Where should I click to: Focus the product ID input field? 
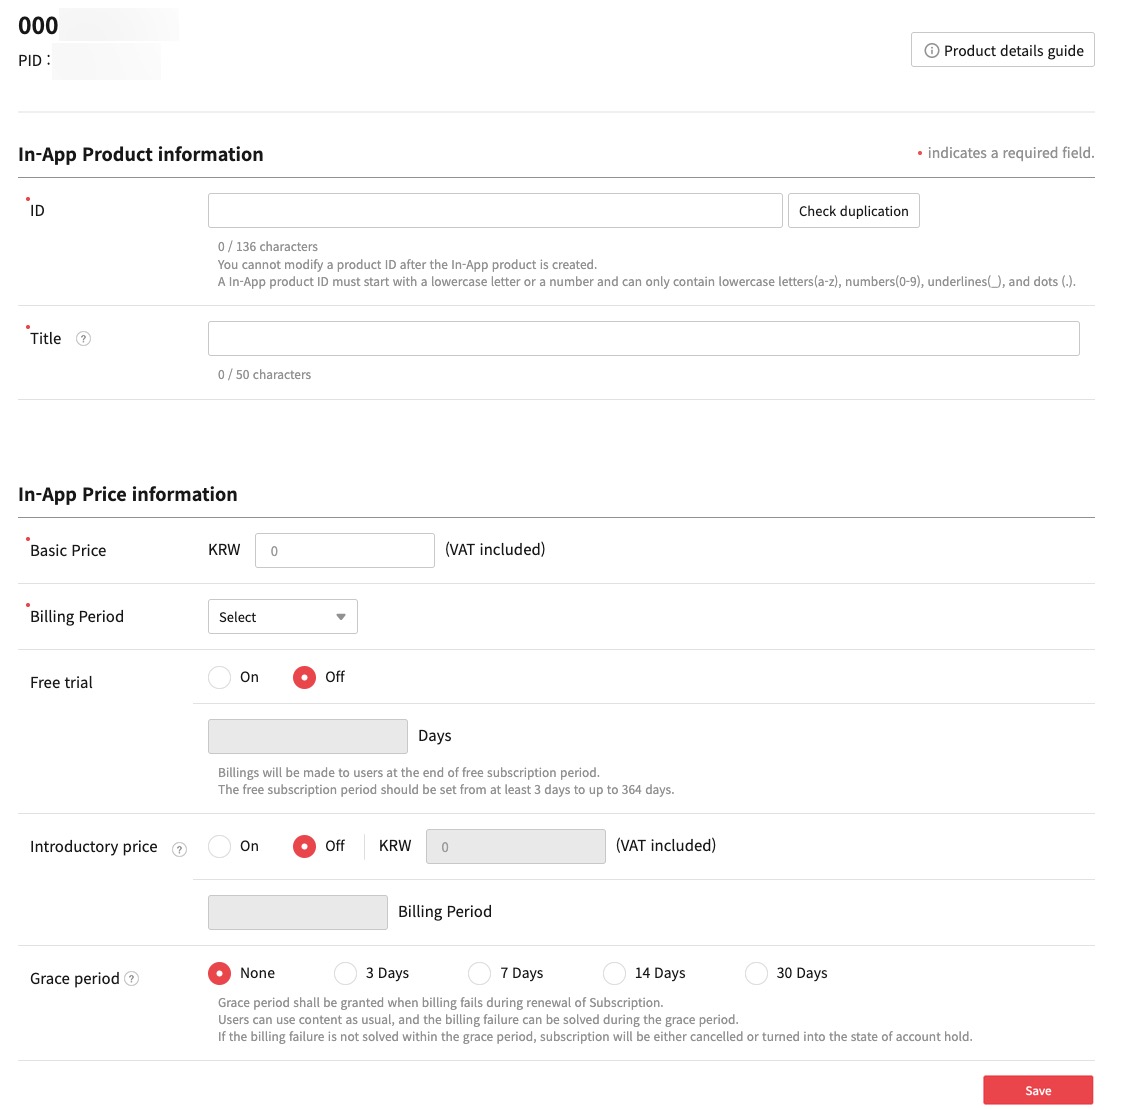tap(495, 211)
